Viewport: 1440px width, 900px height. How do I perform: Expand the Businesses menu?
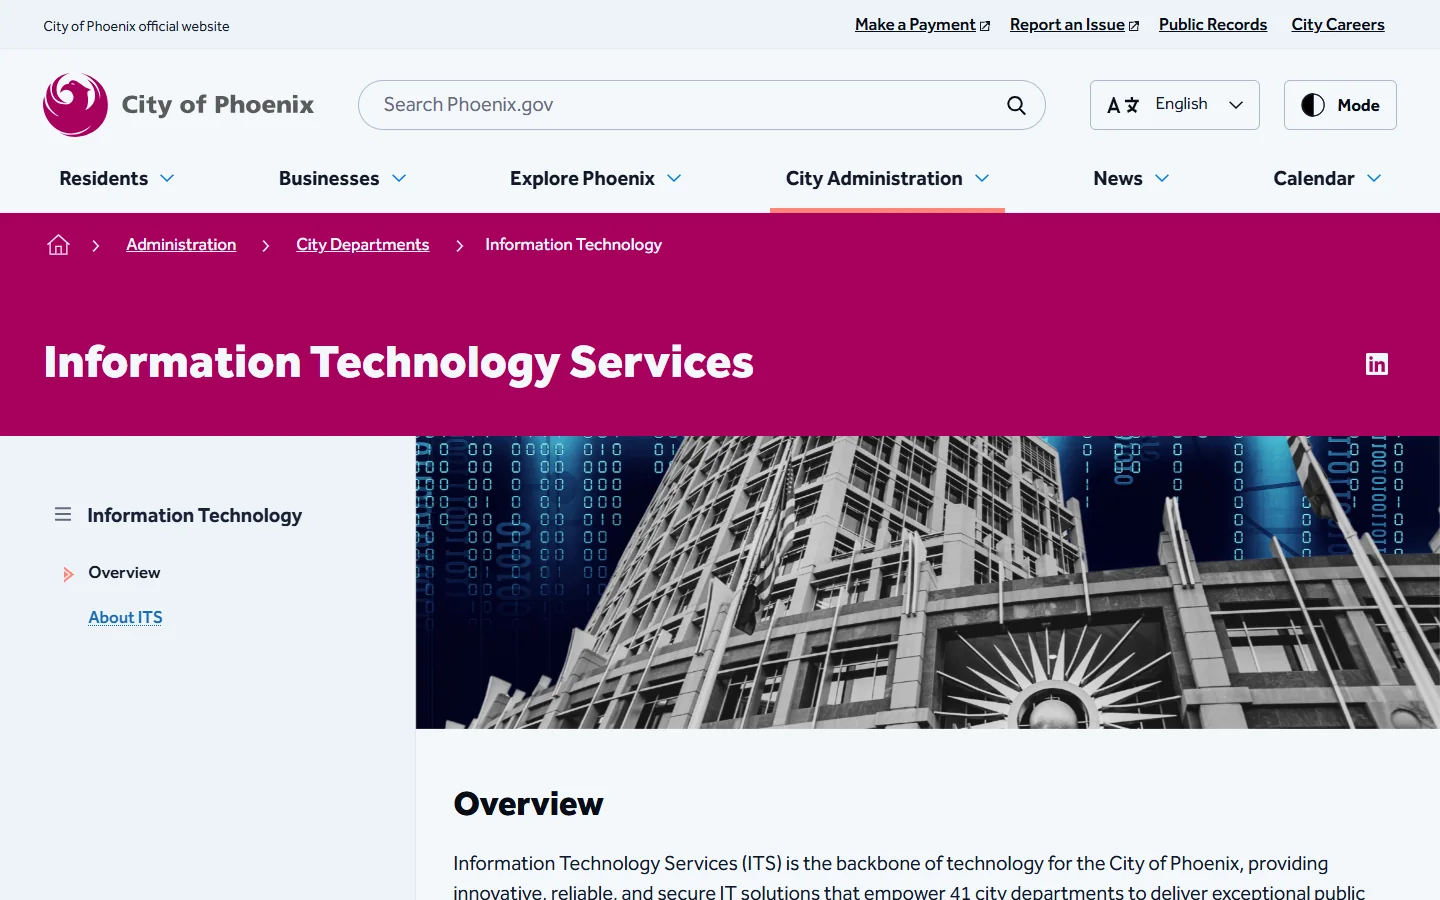point(343,178)
